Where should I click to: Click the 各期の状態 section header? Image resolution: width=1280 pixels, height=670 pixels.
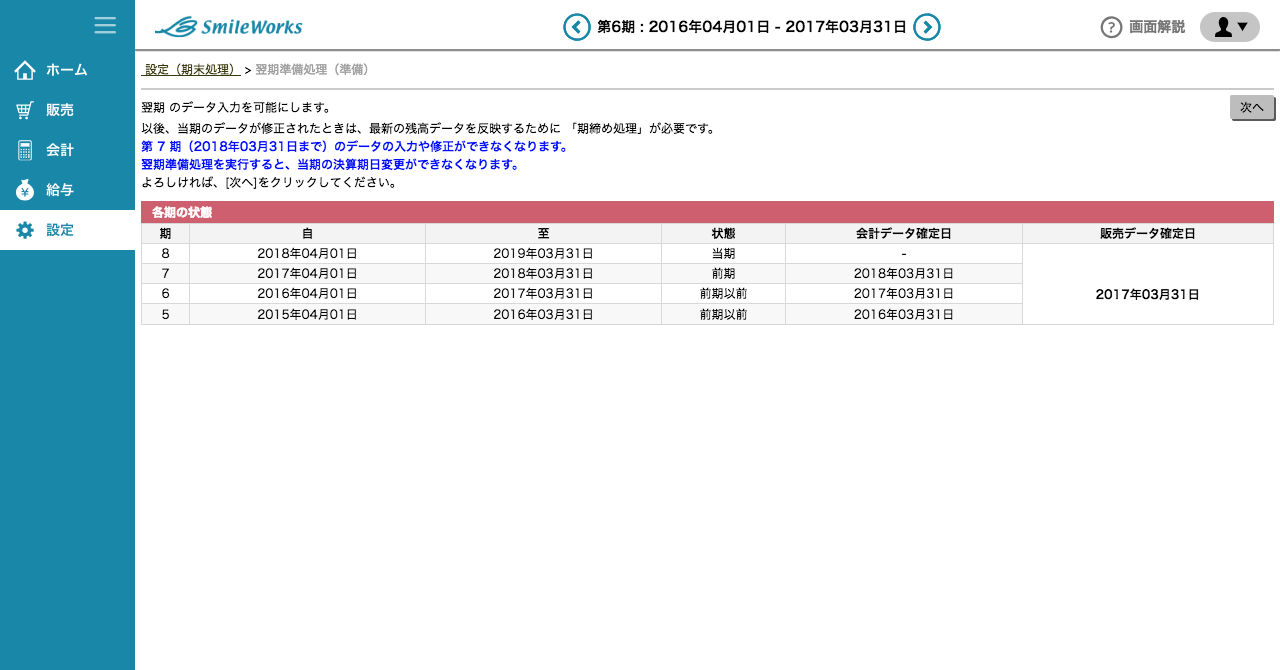(707, 212)
